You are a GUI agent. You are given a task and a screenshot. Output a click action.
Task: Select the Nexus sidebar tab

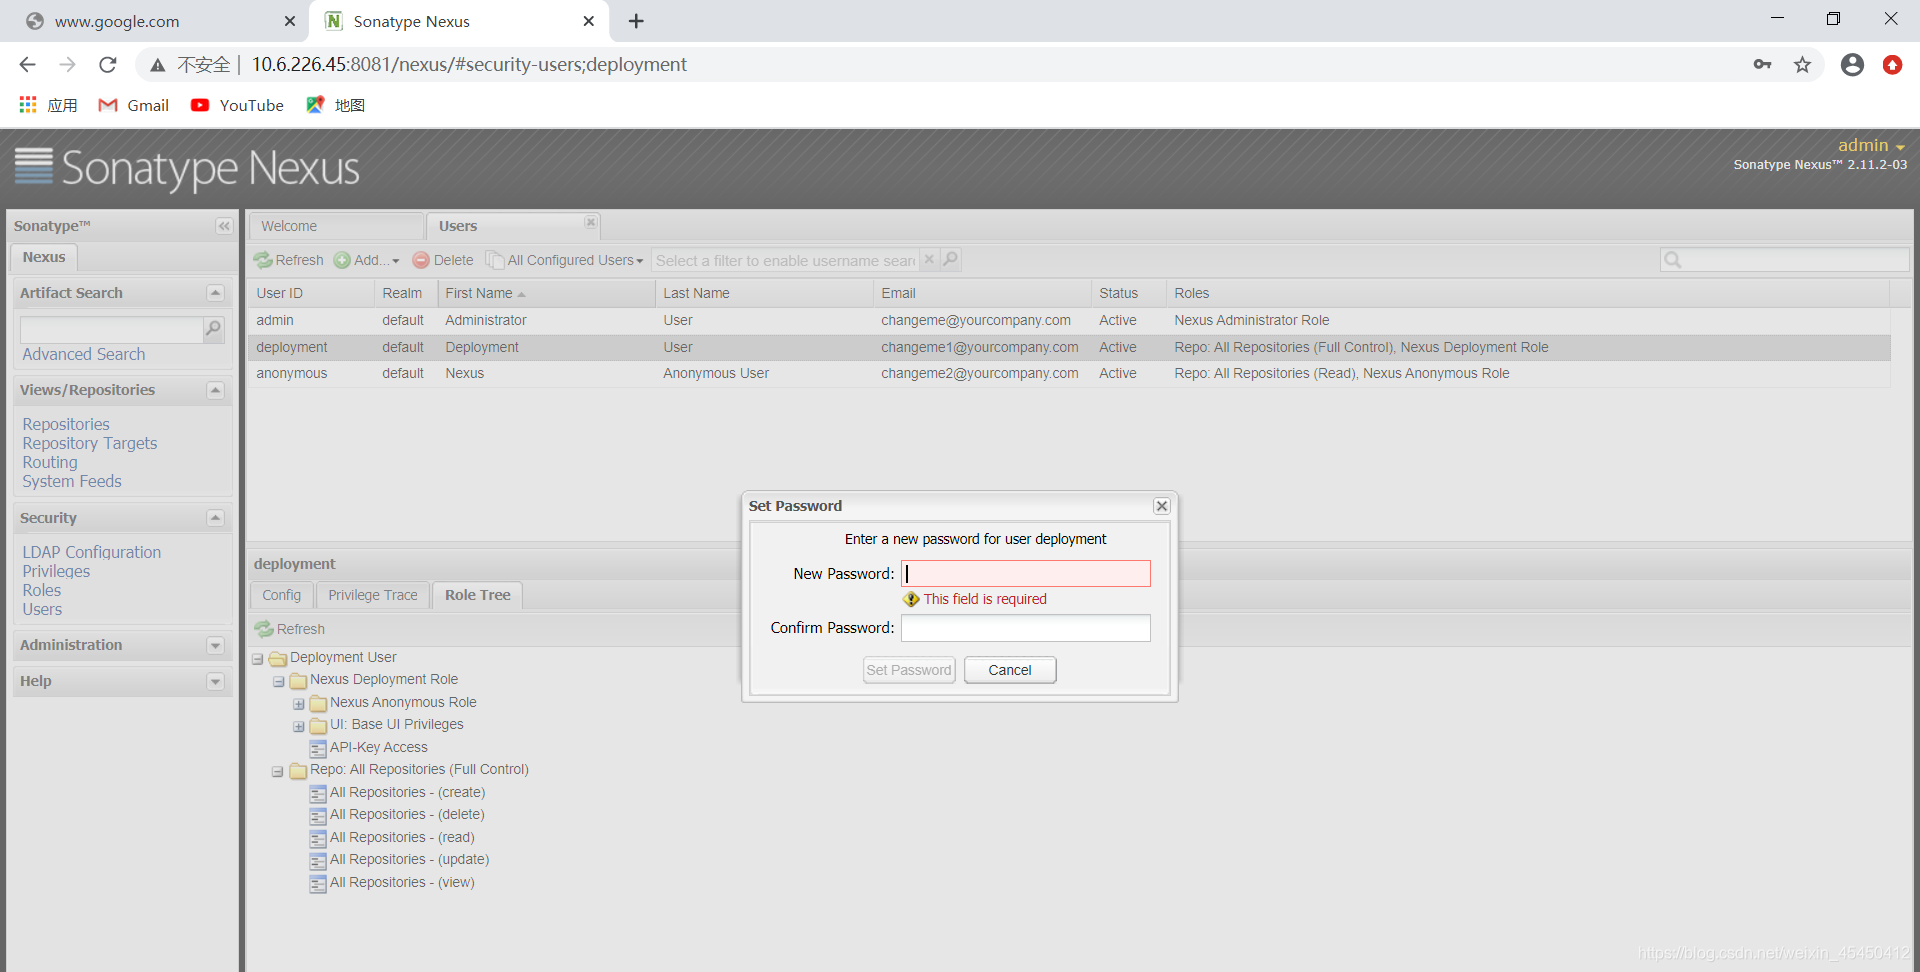coord(44,257)
